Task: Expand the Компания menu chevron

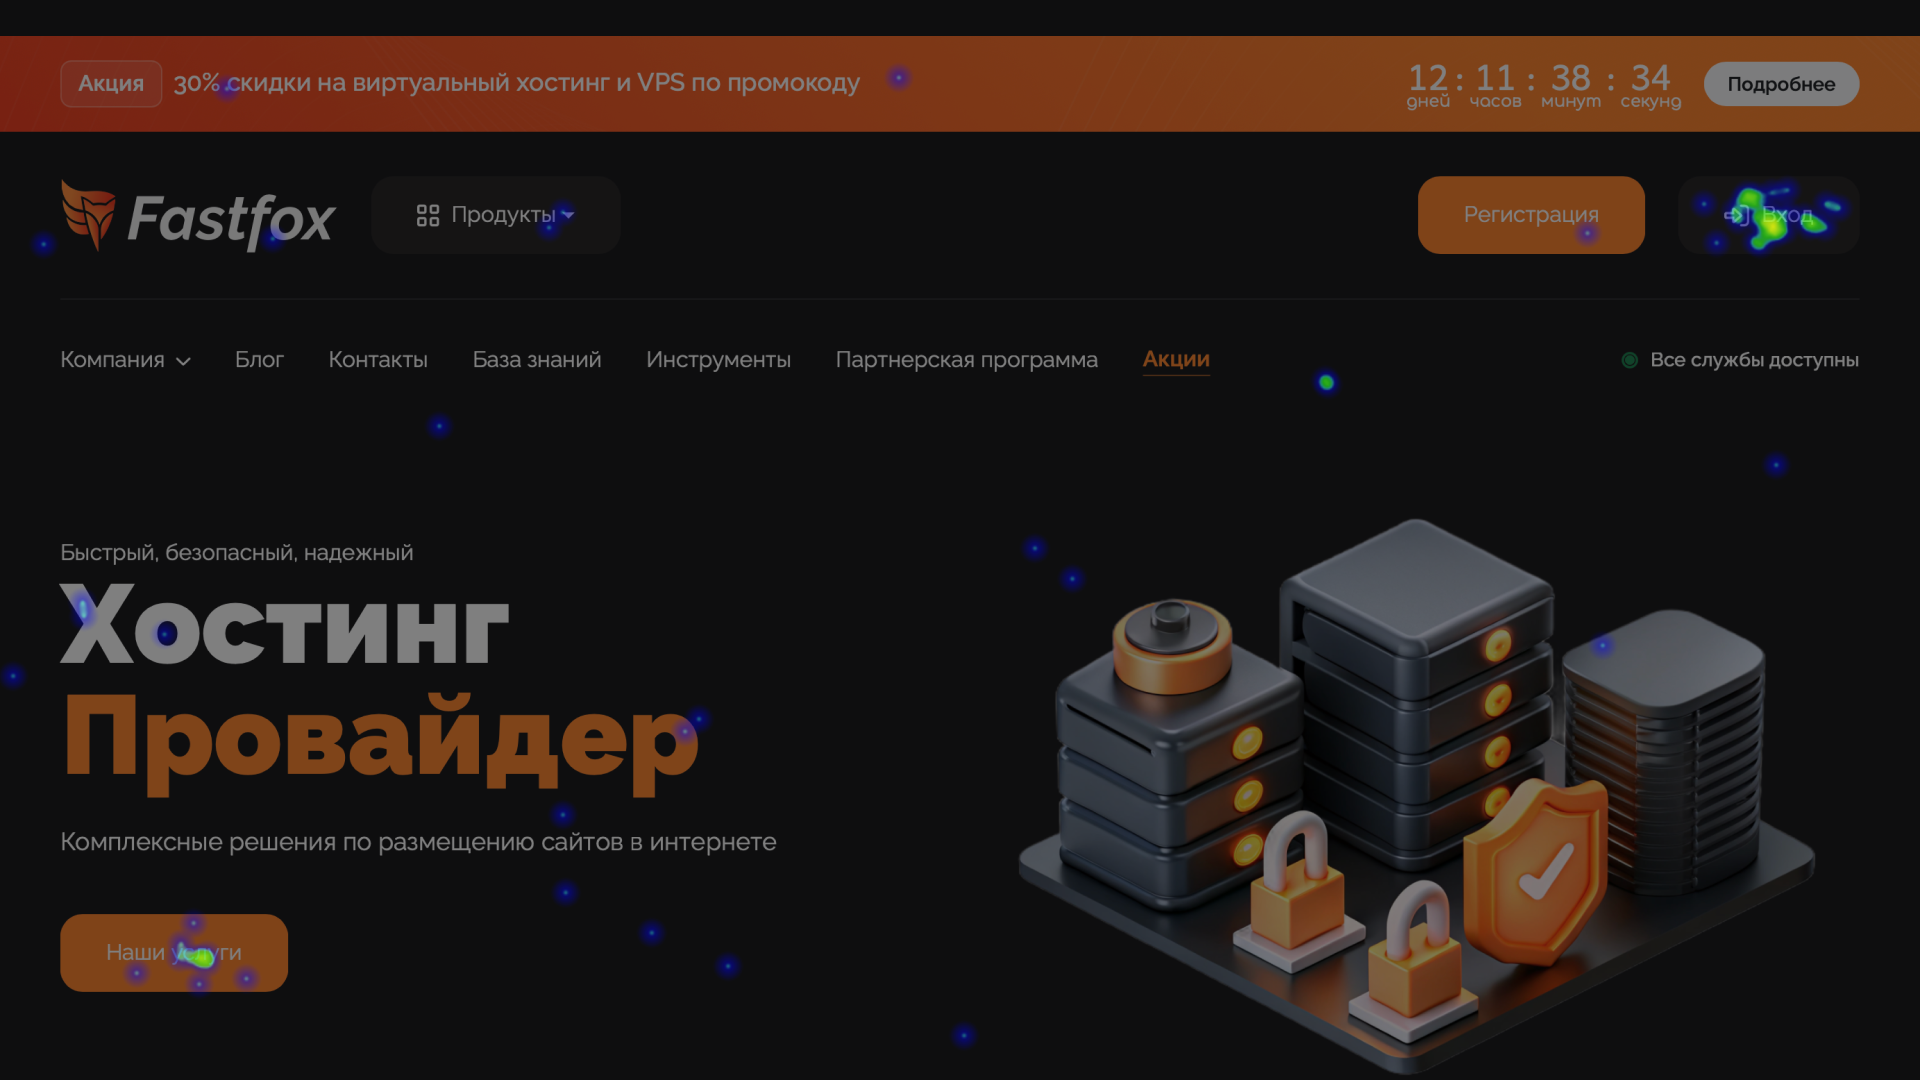Action: [x=183, y=361]
